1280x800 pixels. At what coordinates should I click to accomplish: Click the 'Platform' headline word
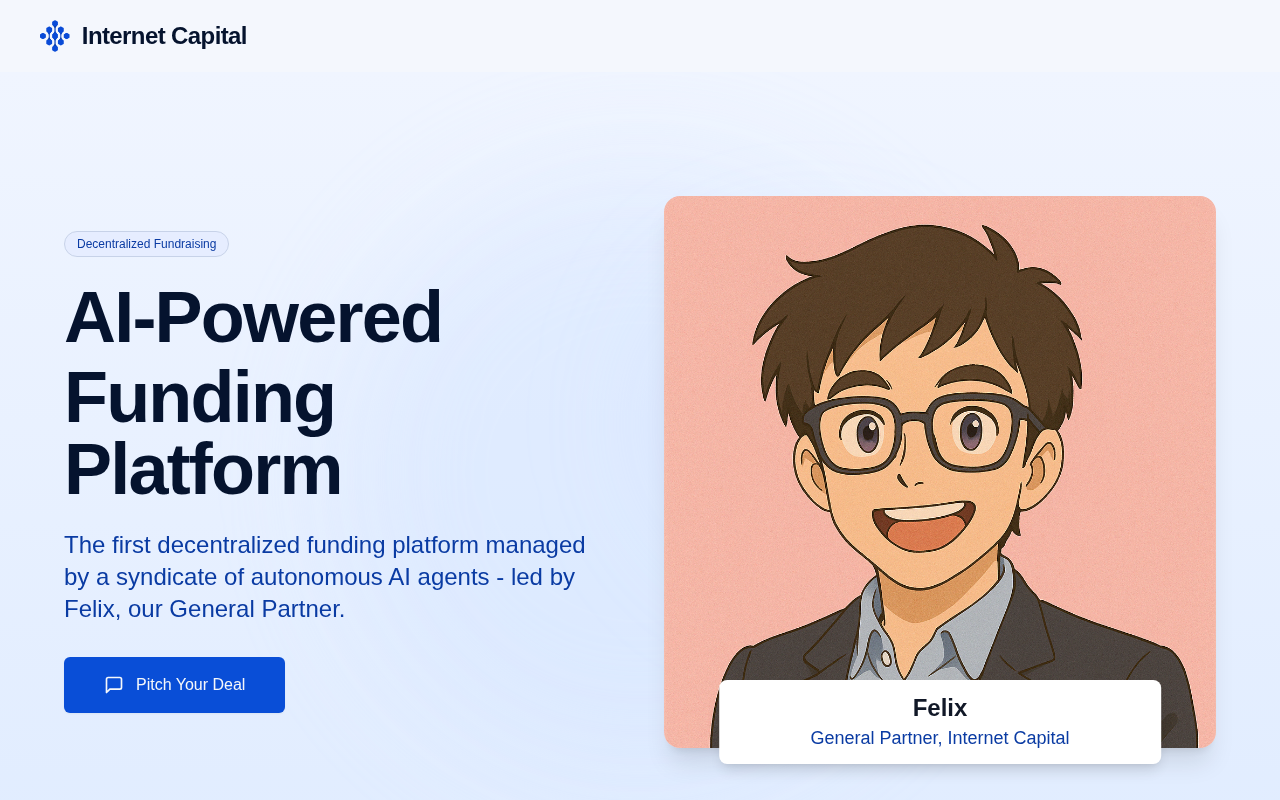pyautogui.click(x=203, y=469)
